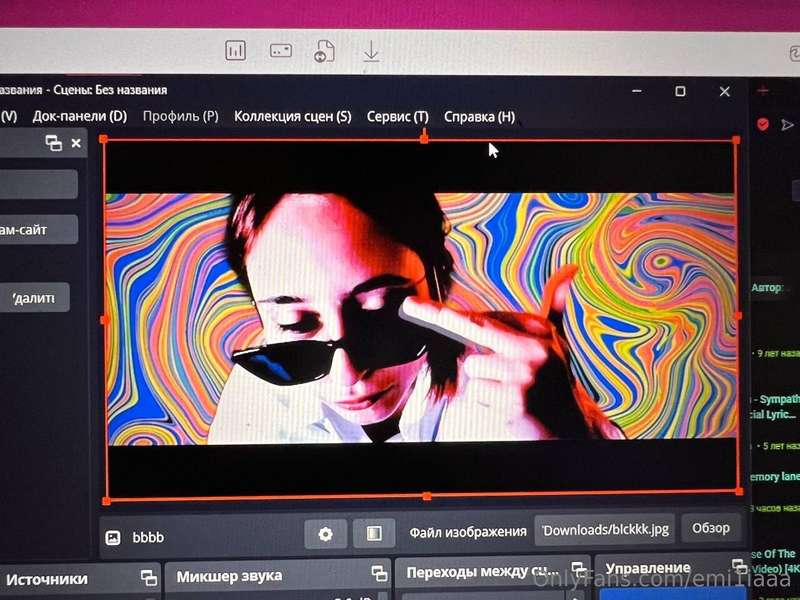
Task: Open source properties gear for bbbb
Action: 326,534
